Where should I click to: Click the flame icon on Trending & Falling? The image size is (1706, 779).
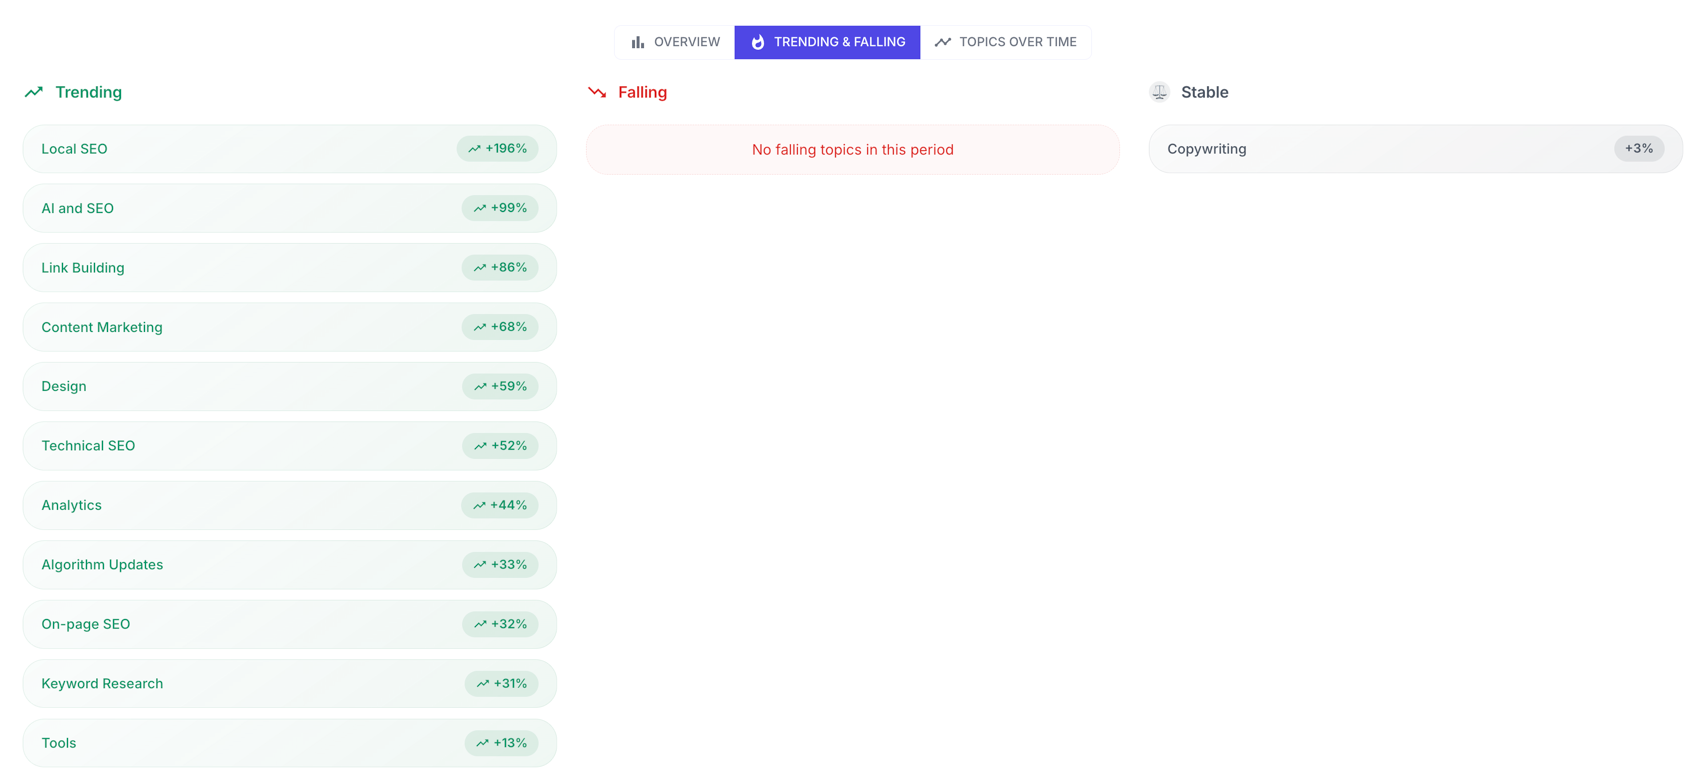click(758, 42)
